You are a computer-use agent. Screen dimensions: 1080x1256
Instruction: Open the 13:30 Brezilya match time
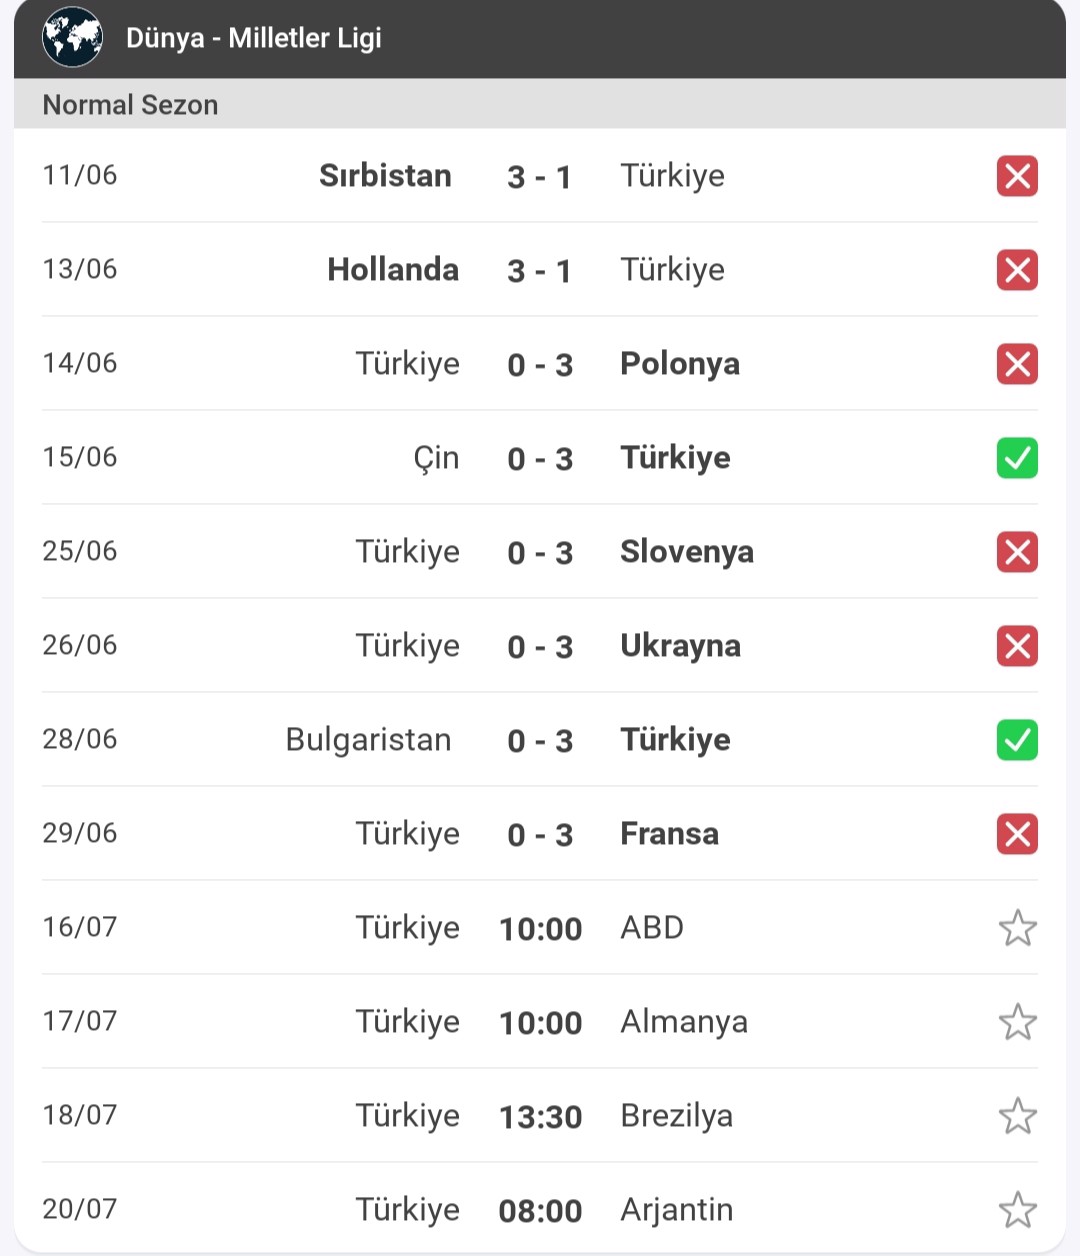pos(540,1117)
